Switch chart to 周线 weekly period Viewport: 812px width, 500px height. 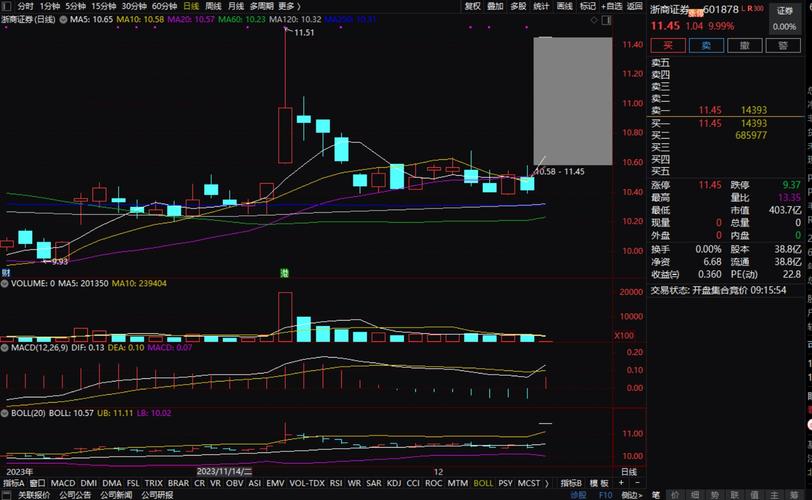213,6
